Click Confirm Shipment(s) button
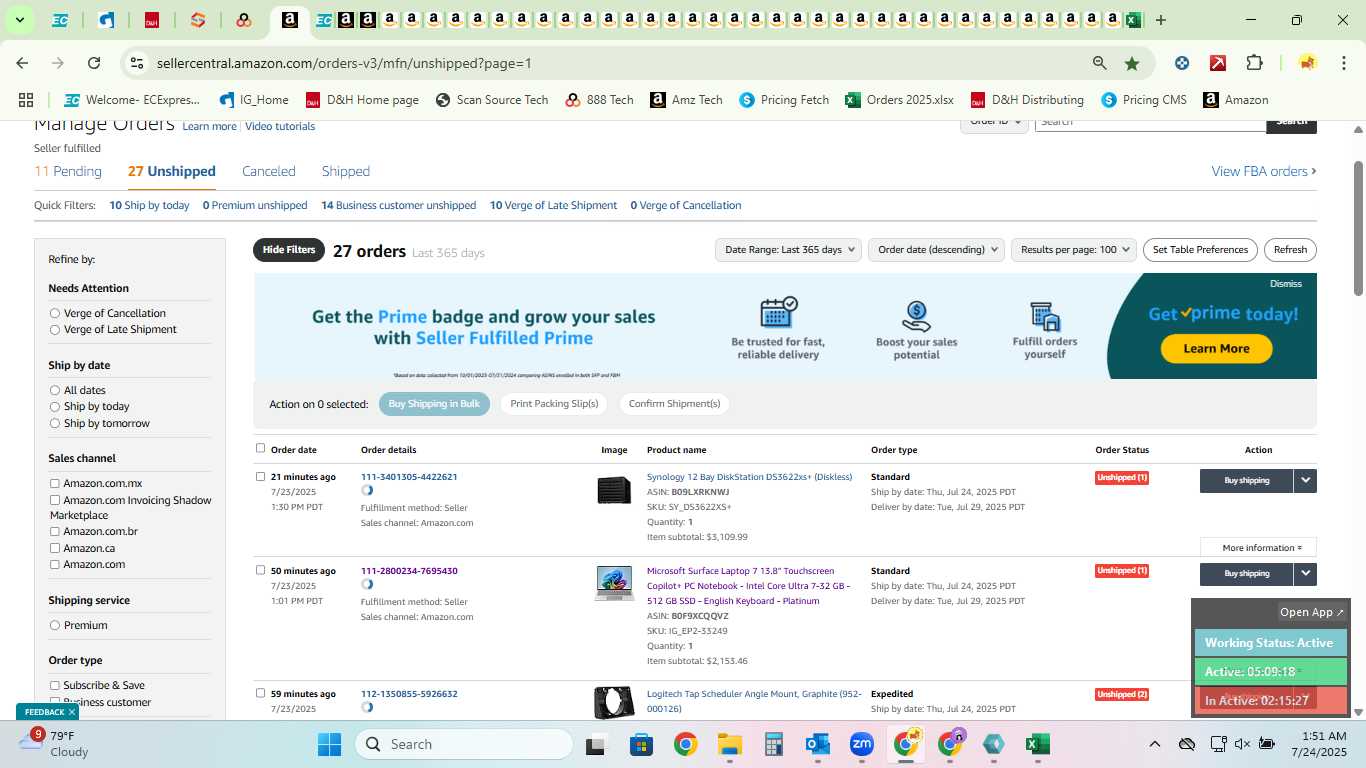The width and height of the screenshot is (1366, 768). pos(674,404)
